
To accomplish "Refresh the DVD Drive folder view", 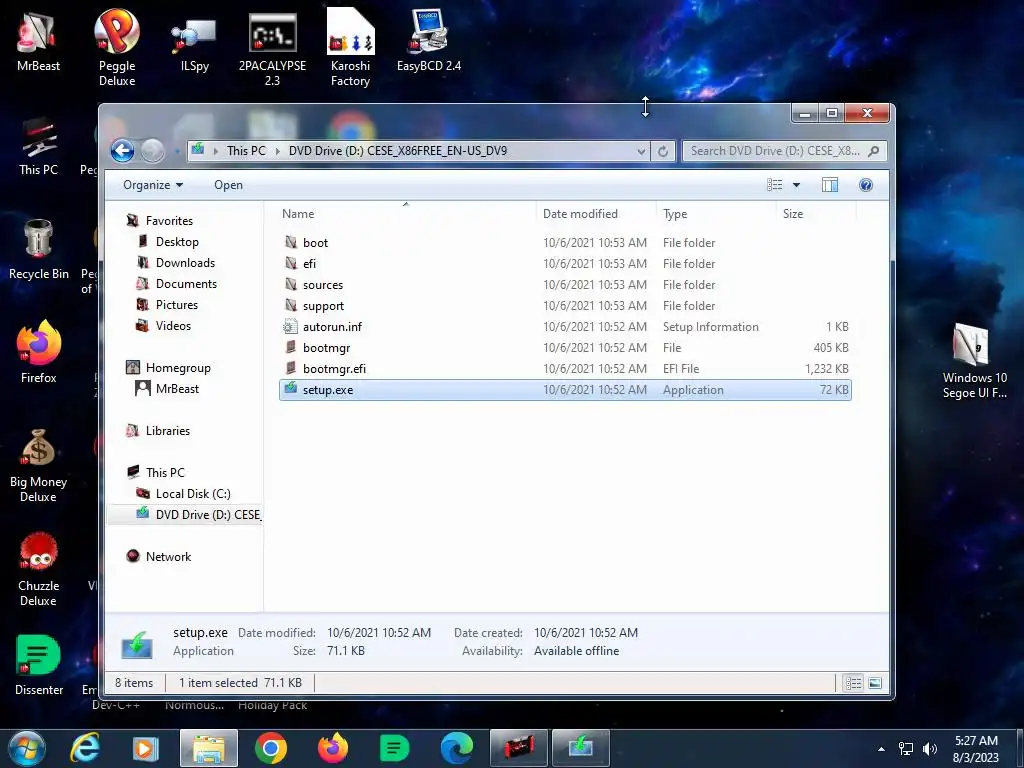I will click(663, 151).
